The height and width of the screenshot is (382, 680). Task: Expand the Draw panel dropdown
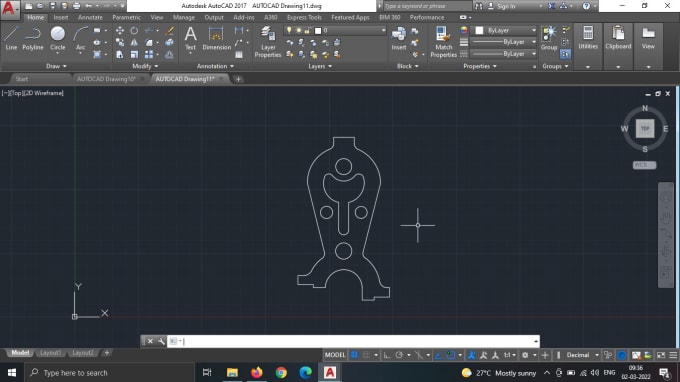point(56,66)
